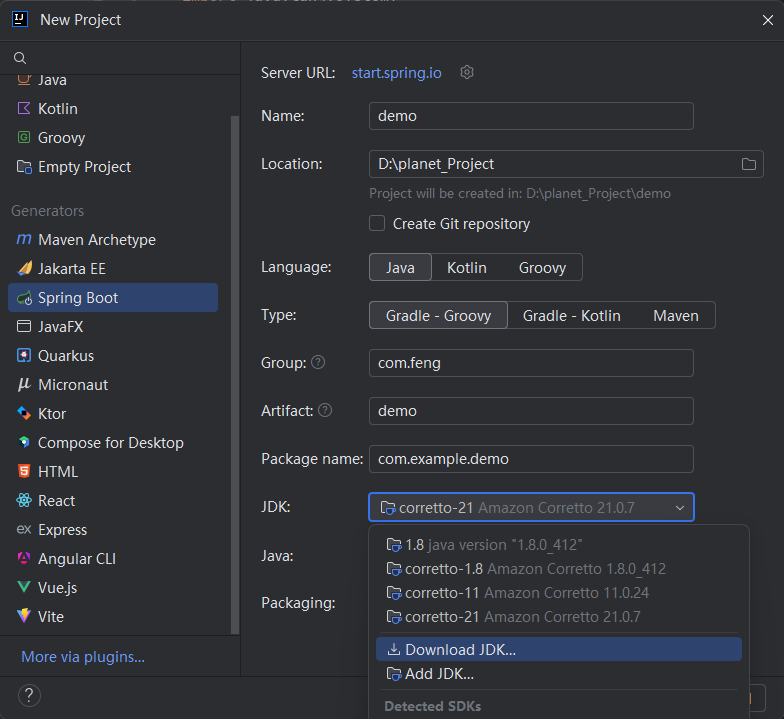Screen dimensions: 784x719
Task: Choose Gradle - Groovy build type
Action: click(438, 316)
